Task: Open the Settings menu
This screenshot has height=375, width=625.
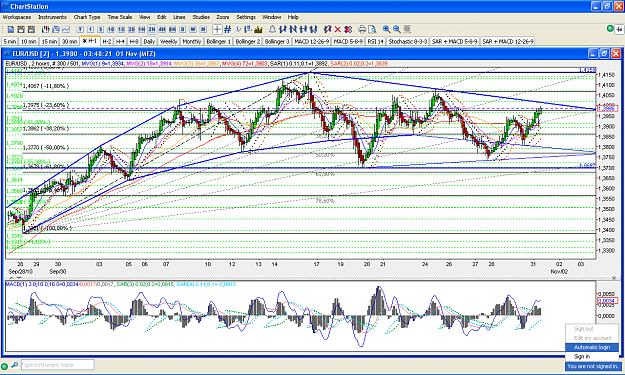Action: (x=246, y=17)
